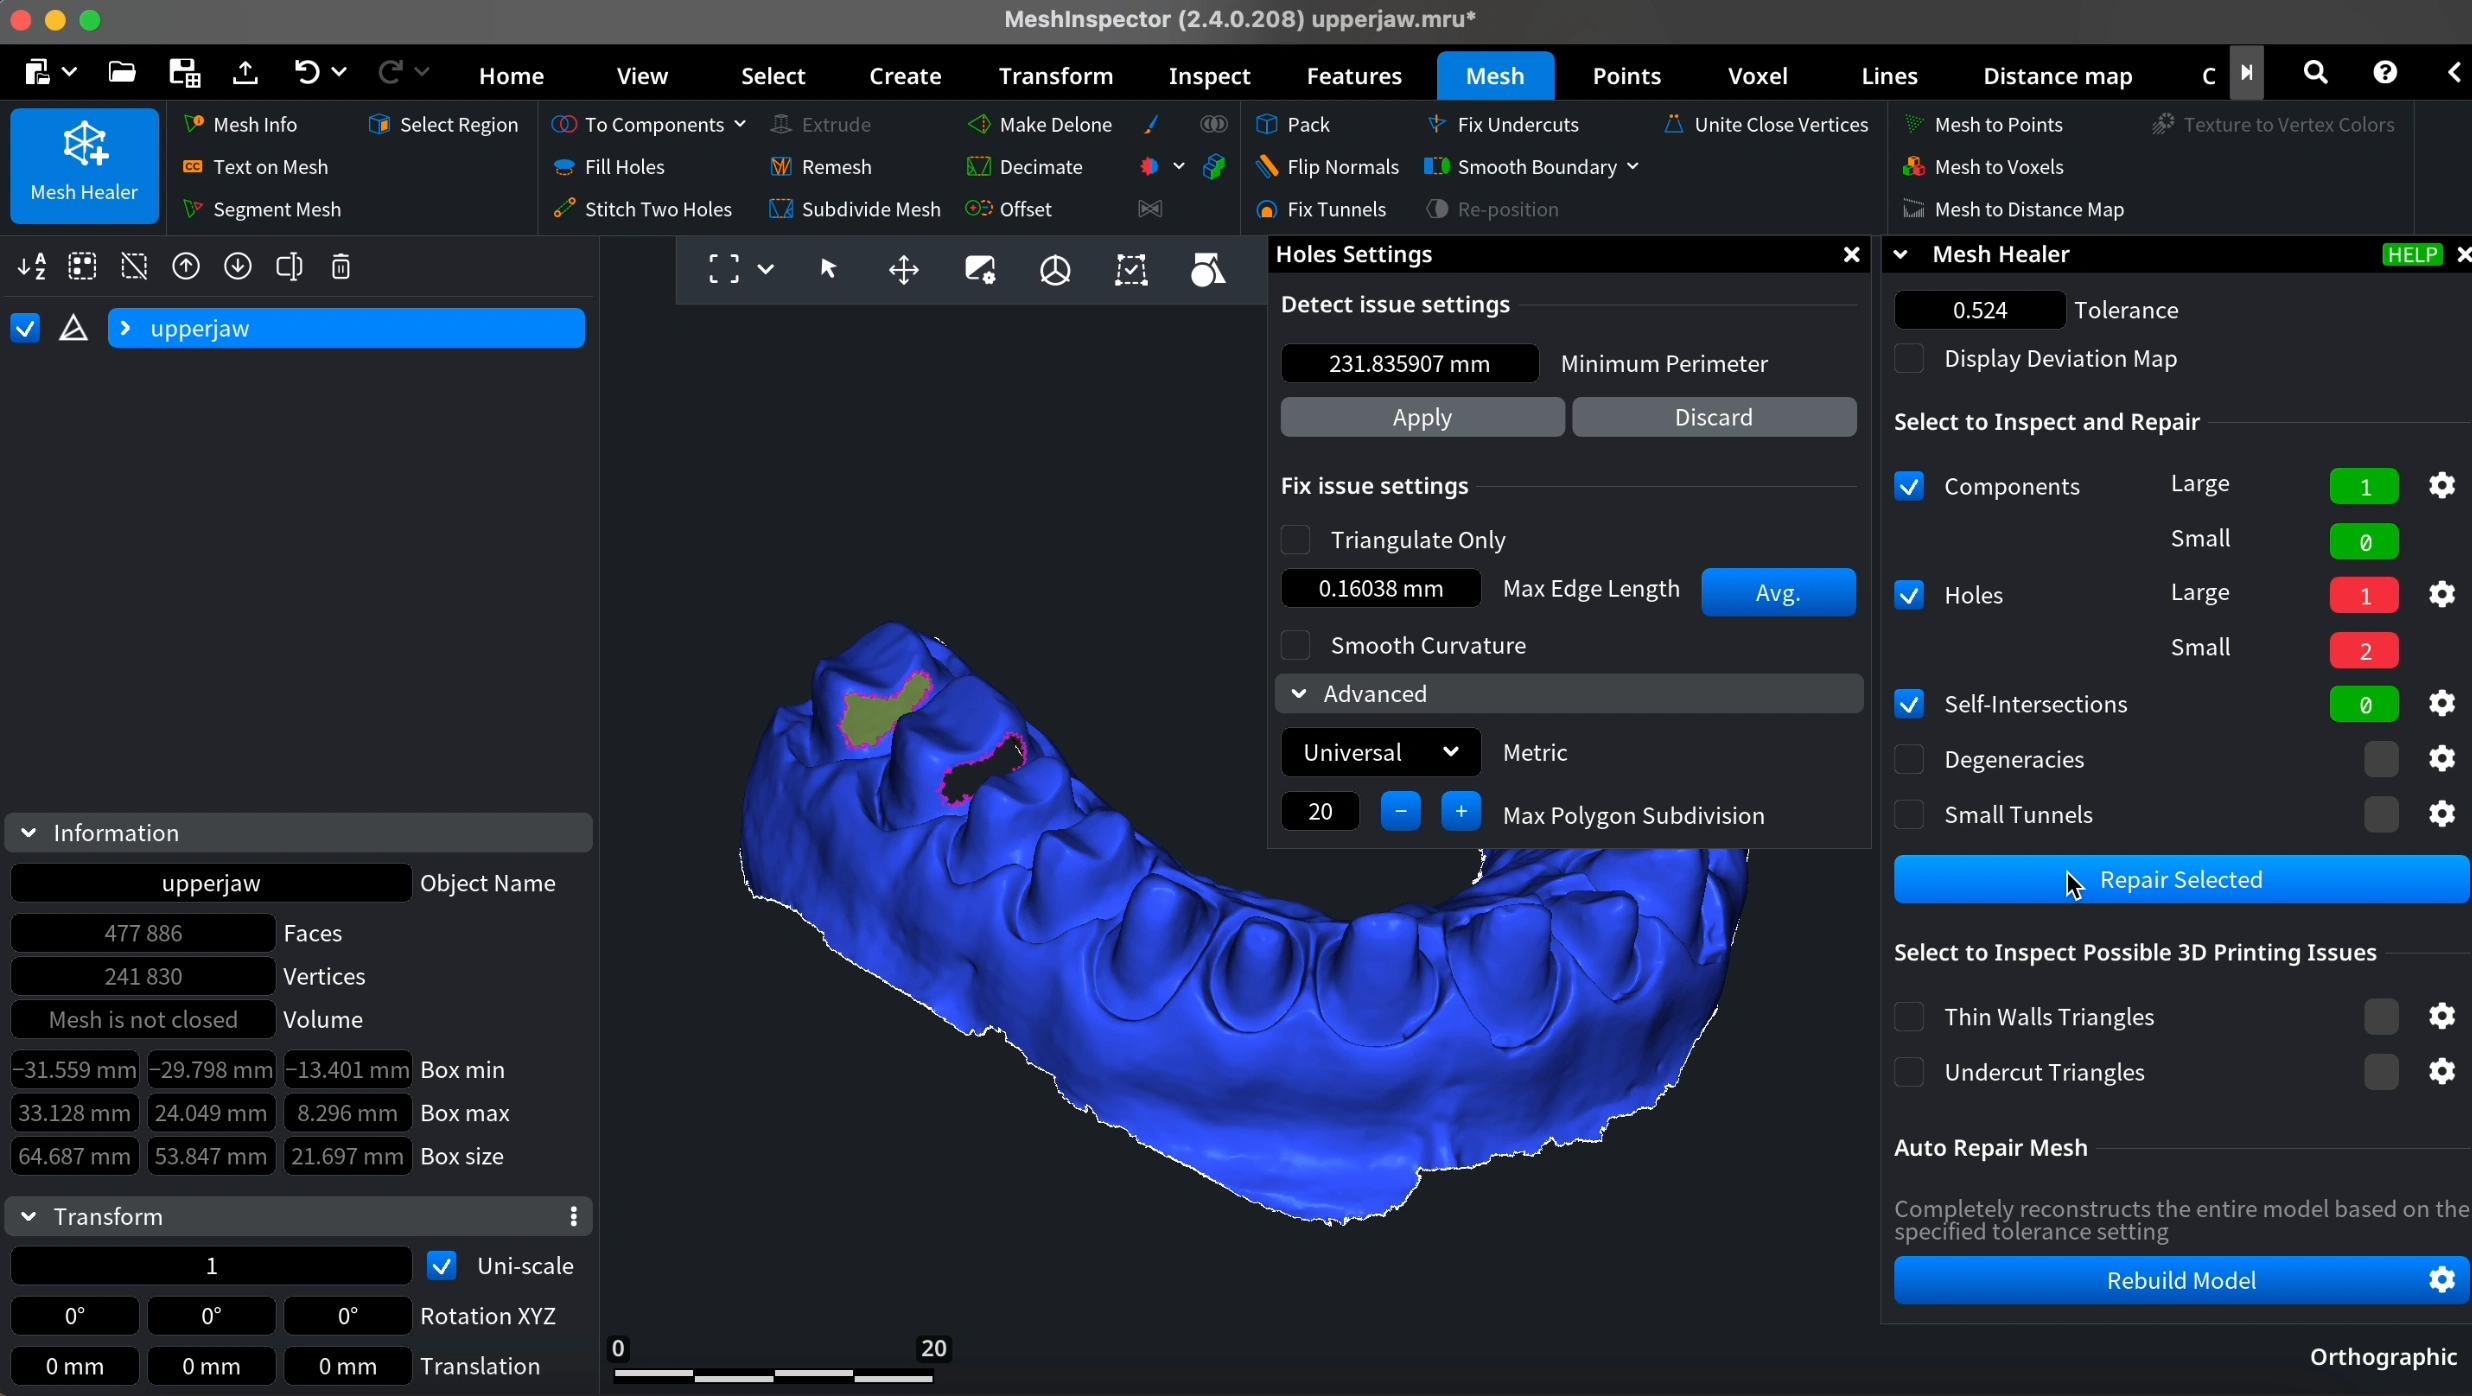Click the red Holes Large count badge
The width and height of the screenshot is (2472, 1396).
click(2364, 595)
